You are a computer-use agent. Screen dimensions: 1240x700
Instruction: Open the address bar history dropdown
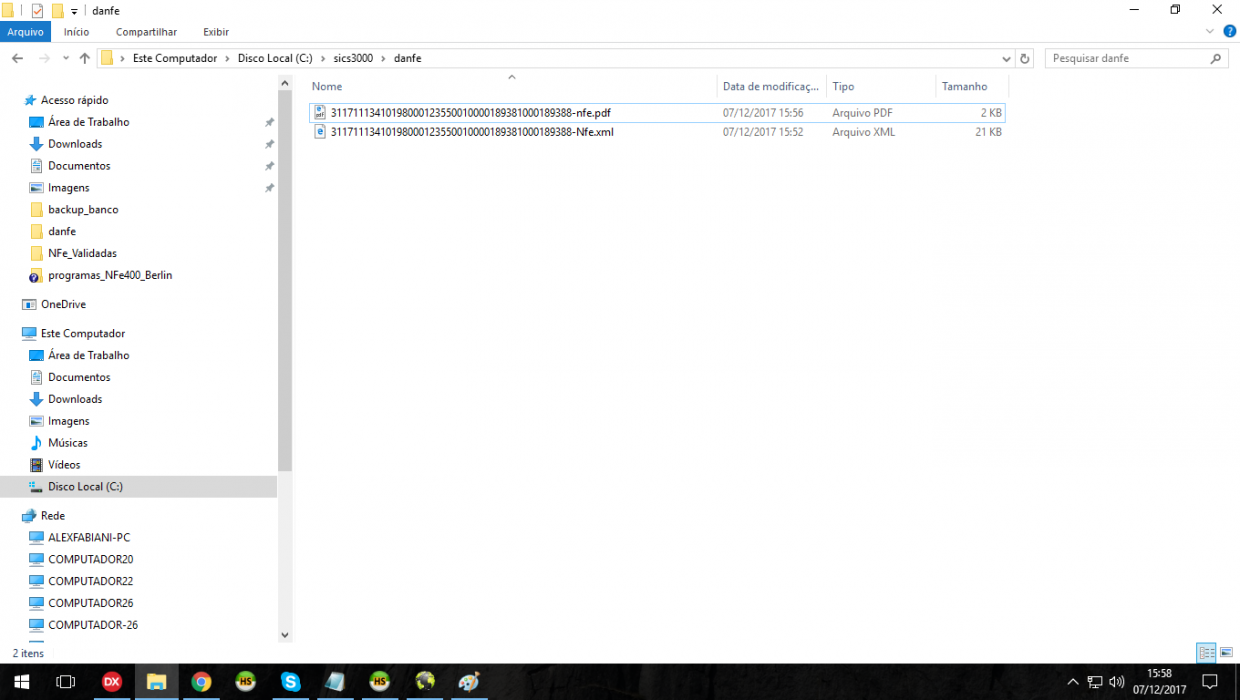1006,58
